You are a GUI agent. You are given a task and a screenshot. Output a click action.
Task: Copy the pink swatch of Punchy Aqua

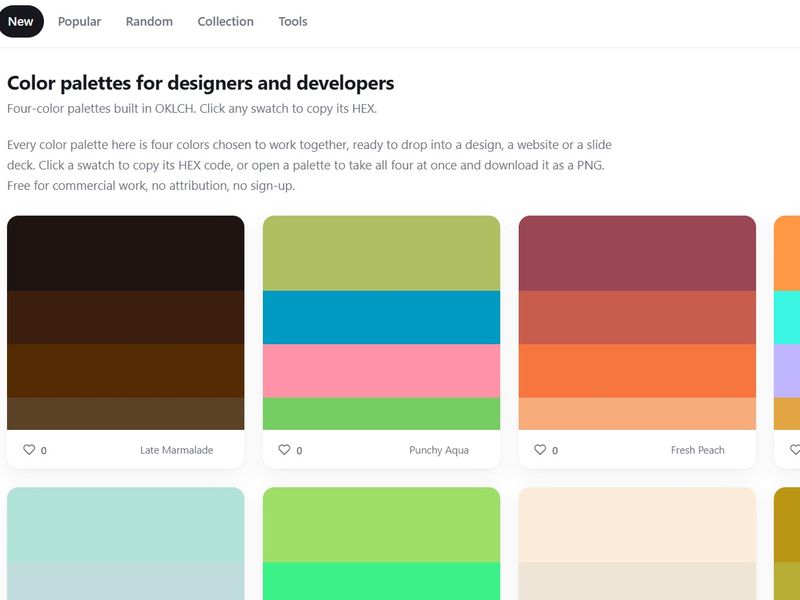(381, 371)
